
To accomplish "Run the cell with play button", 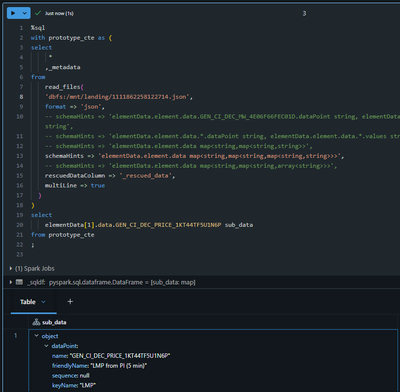I will 13,13.
